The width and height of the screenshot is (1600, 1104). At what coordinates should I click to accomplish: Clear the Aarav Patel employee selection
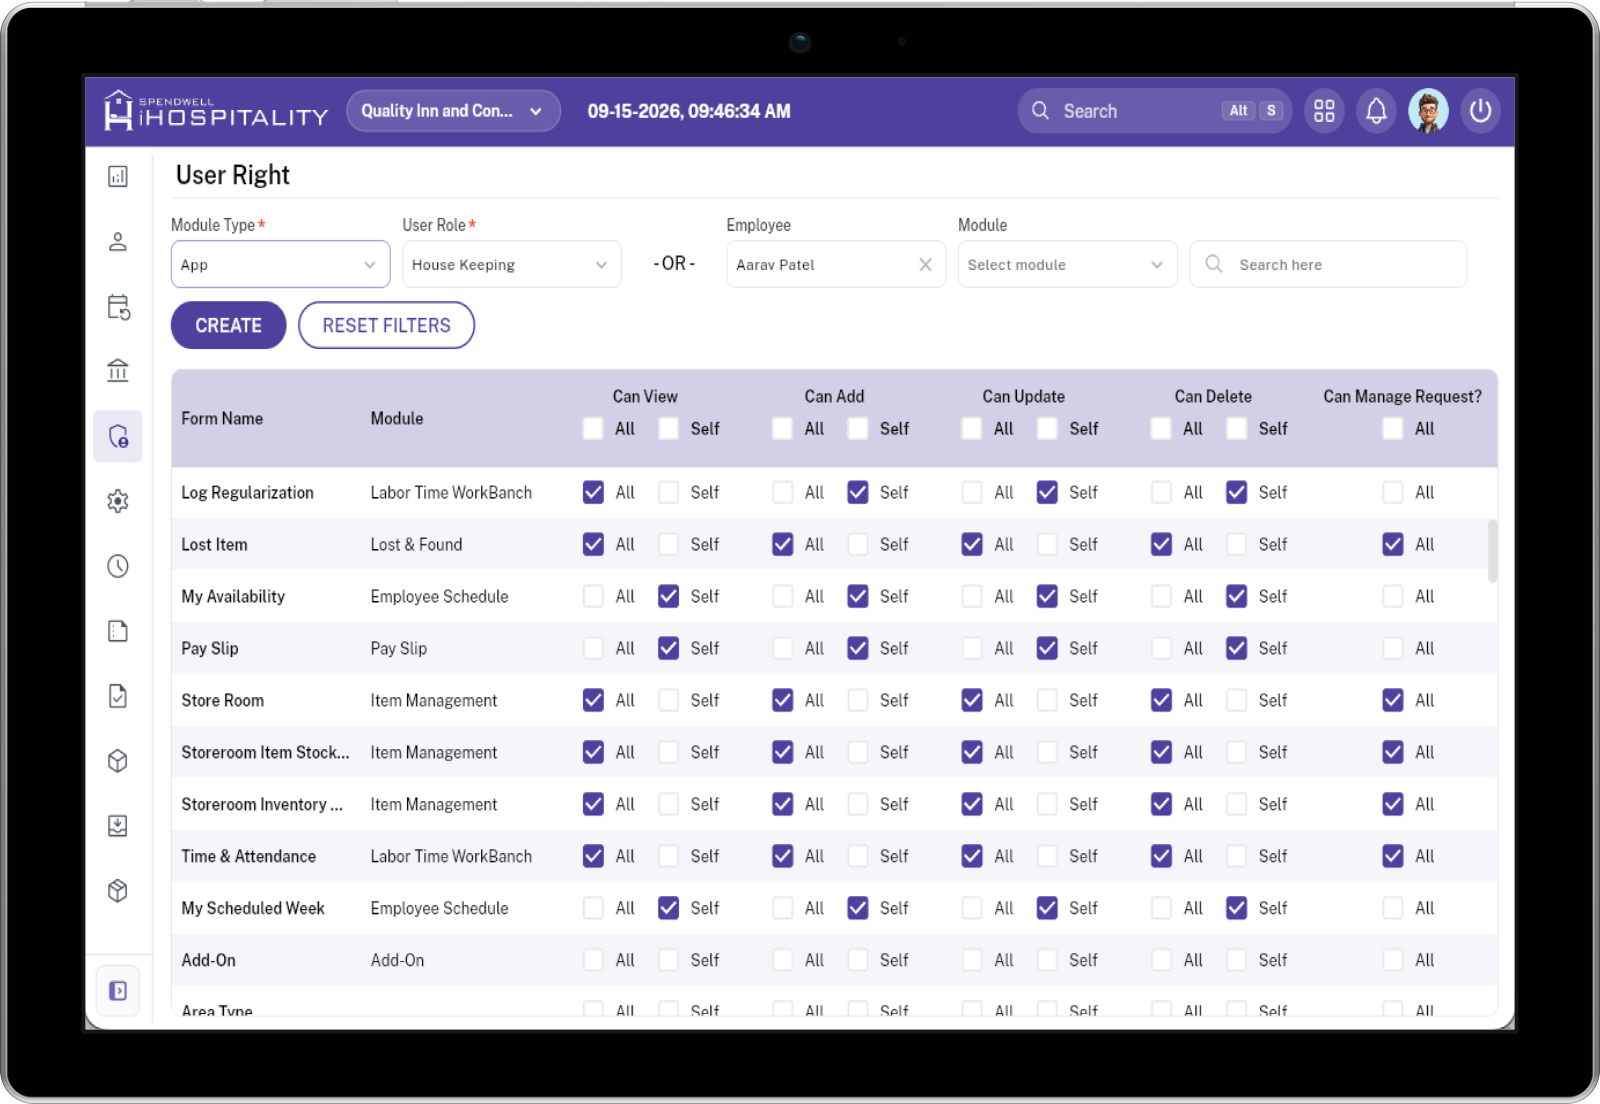pos(925,265)
